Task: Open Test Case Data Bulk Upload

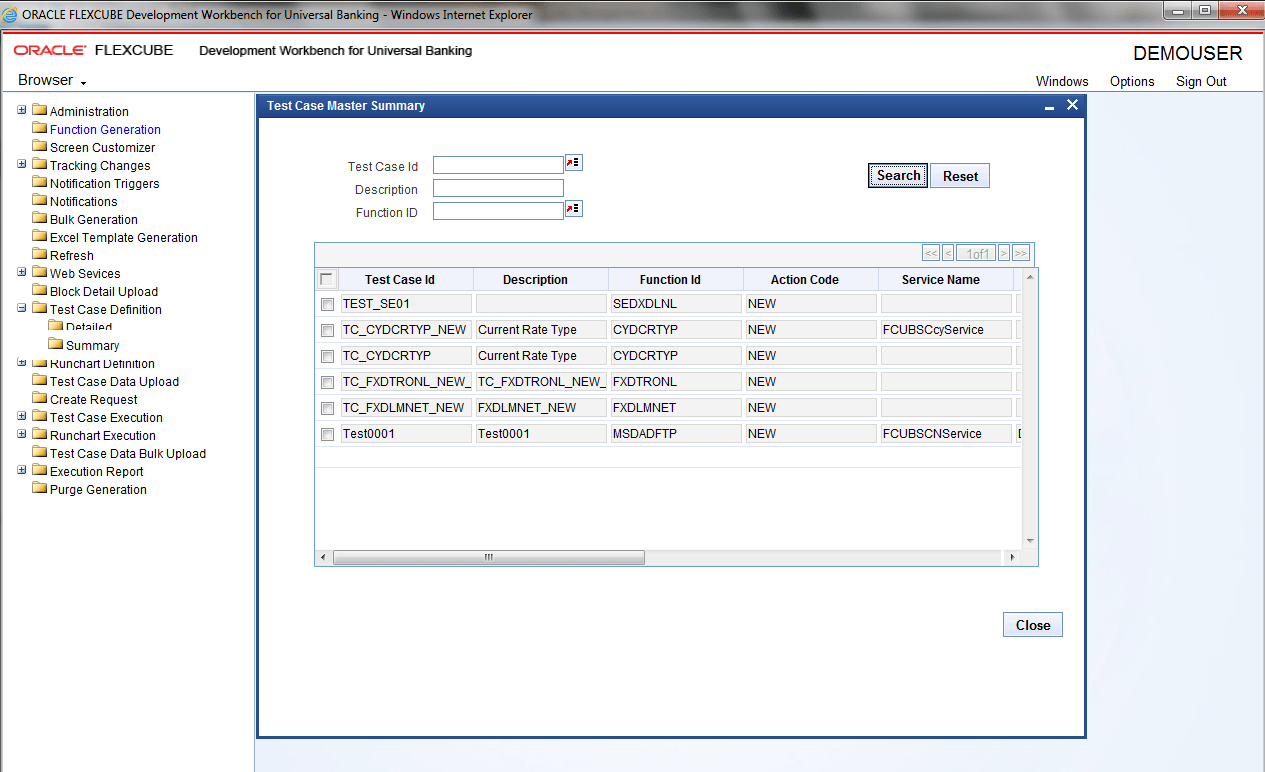Action: (128, 453)
